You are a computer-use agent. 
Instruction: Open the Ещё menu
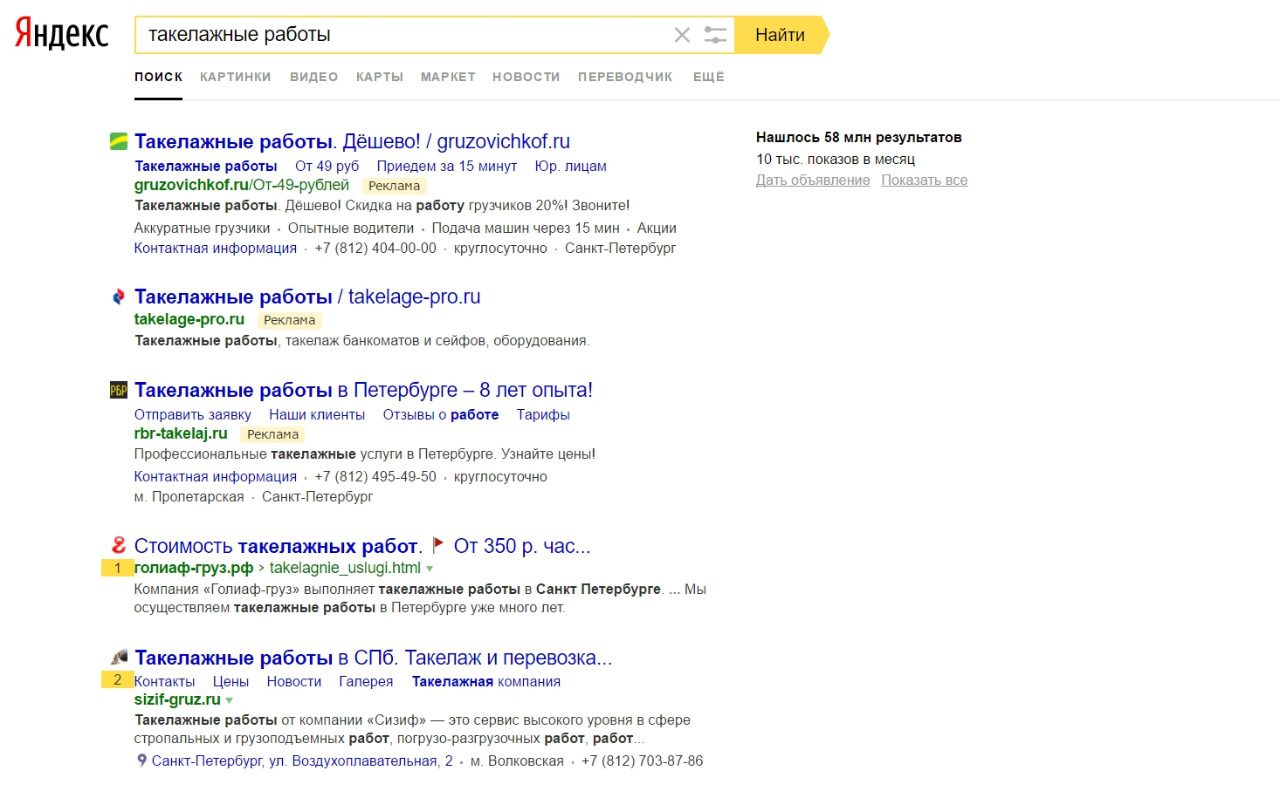(x=708, y=77)
